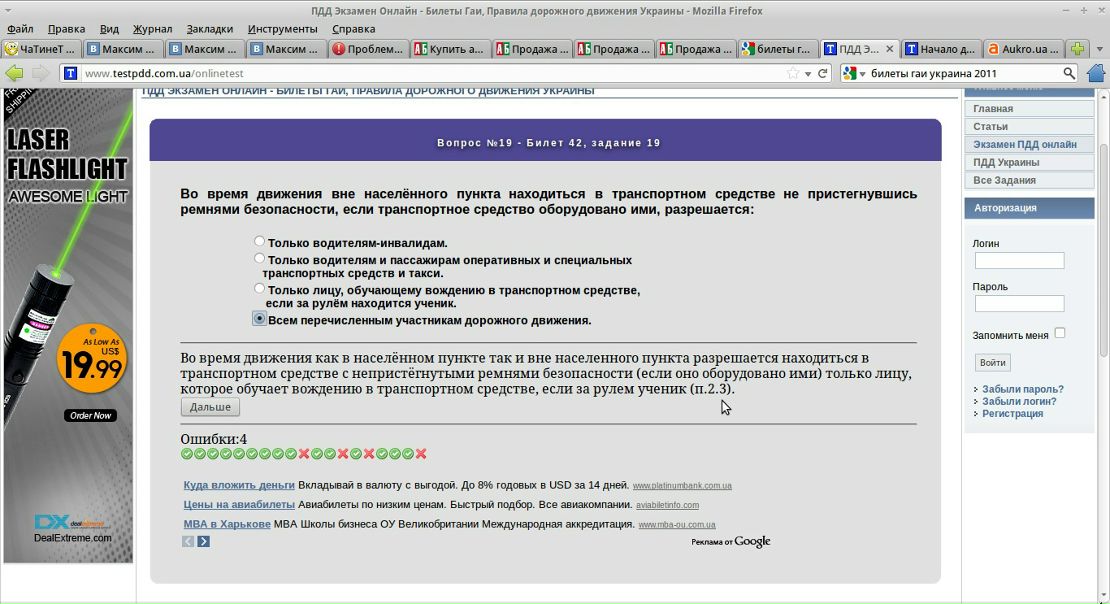The height and width of the screenshot is (604, 1110).
Task: Click the Логин input field
Action: pos(1019,261)
